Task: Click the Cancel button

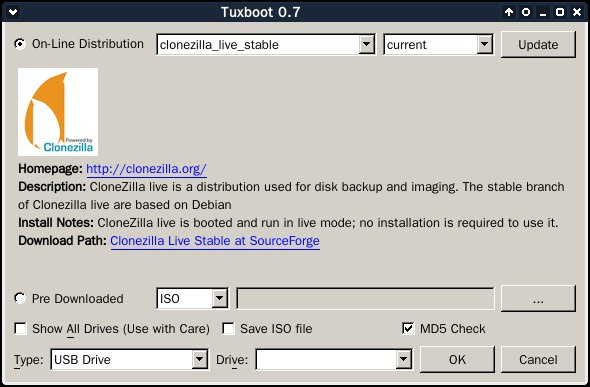Action: pos(538,360)
